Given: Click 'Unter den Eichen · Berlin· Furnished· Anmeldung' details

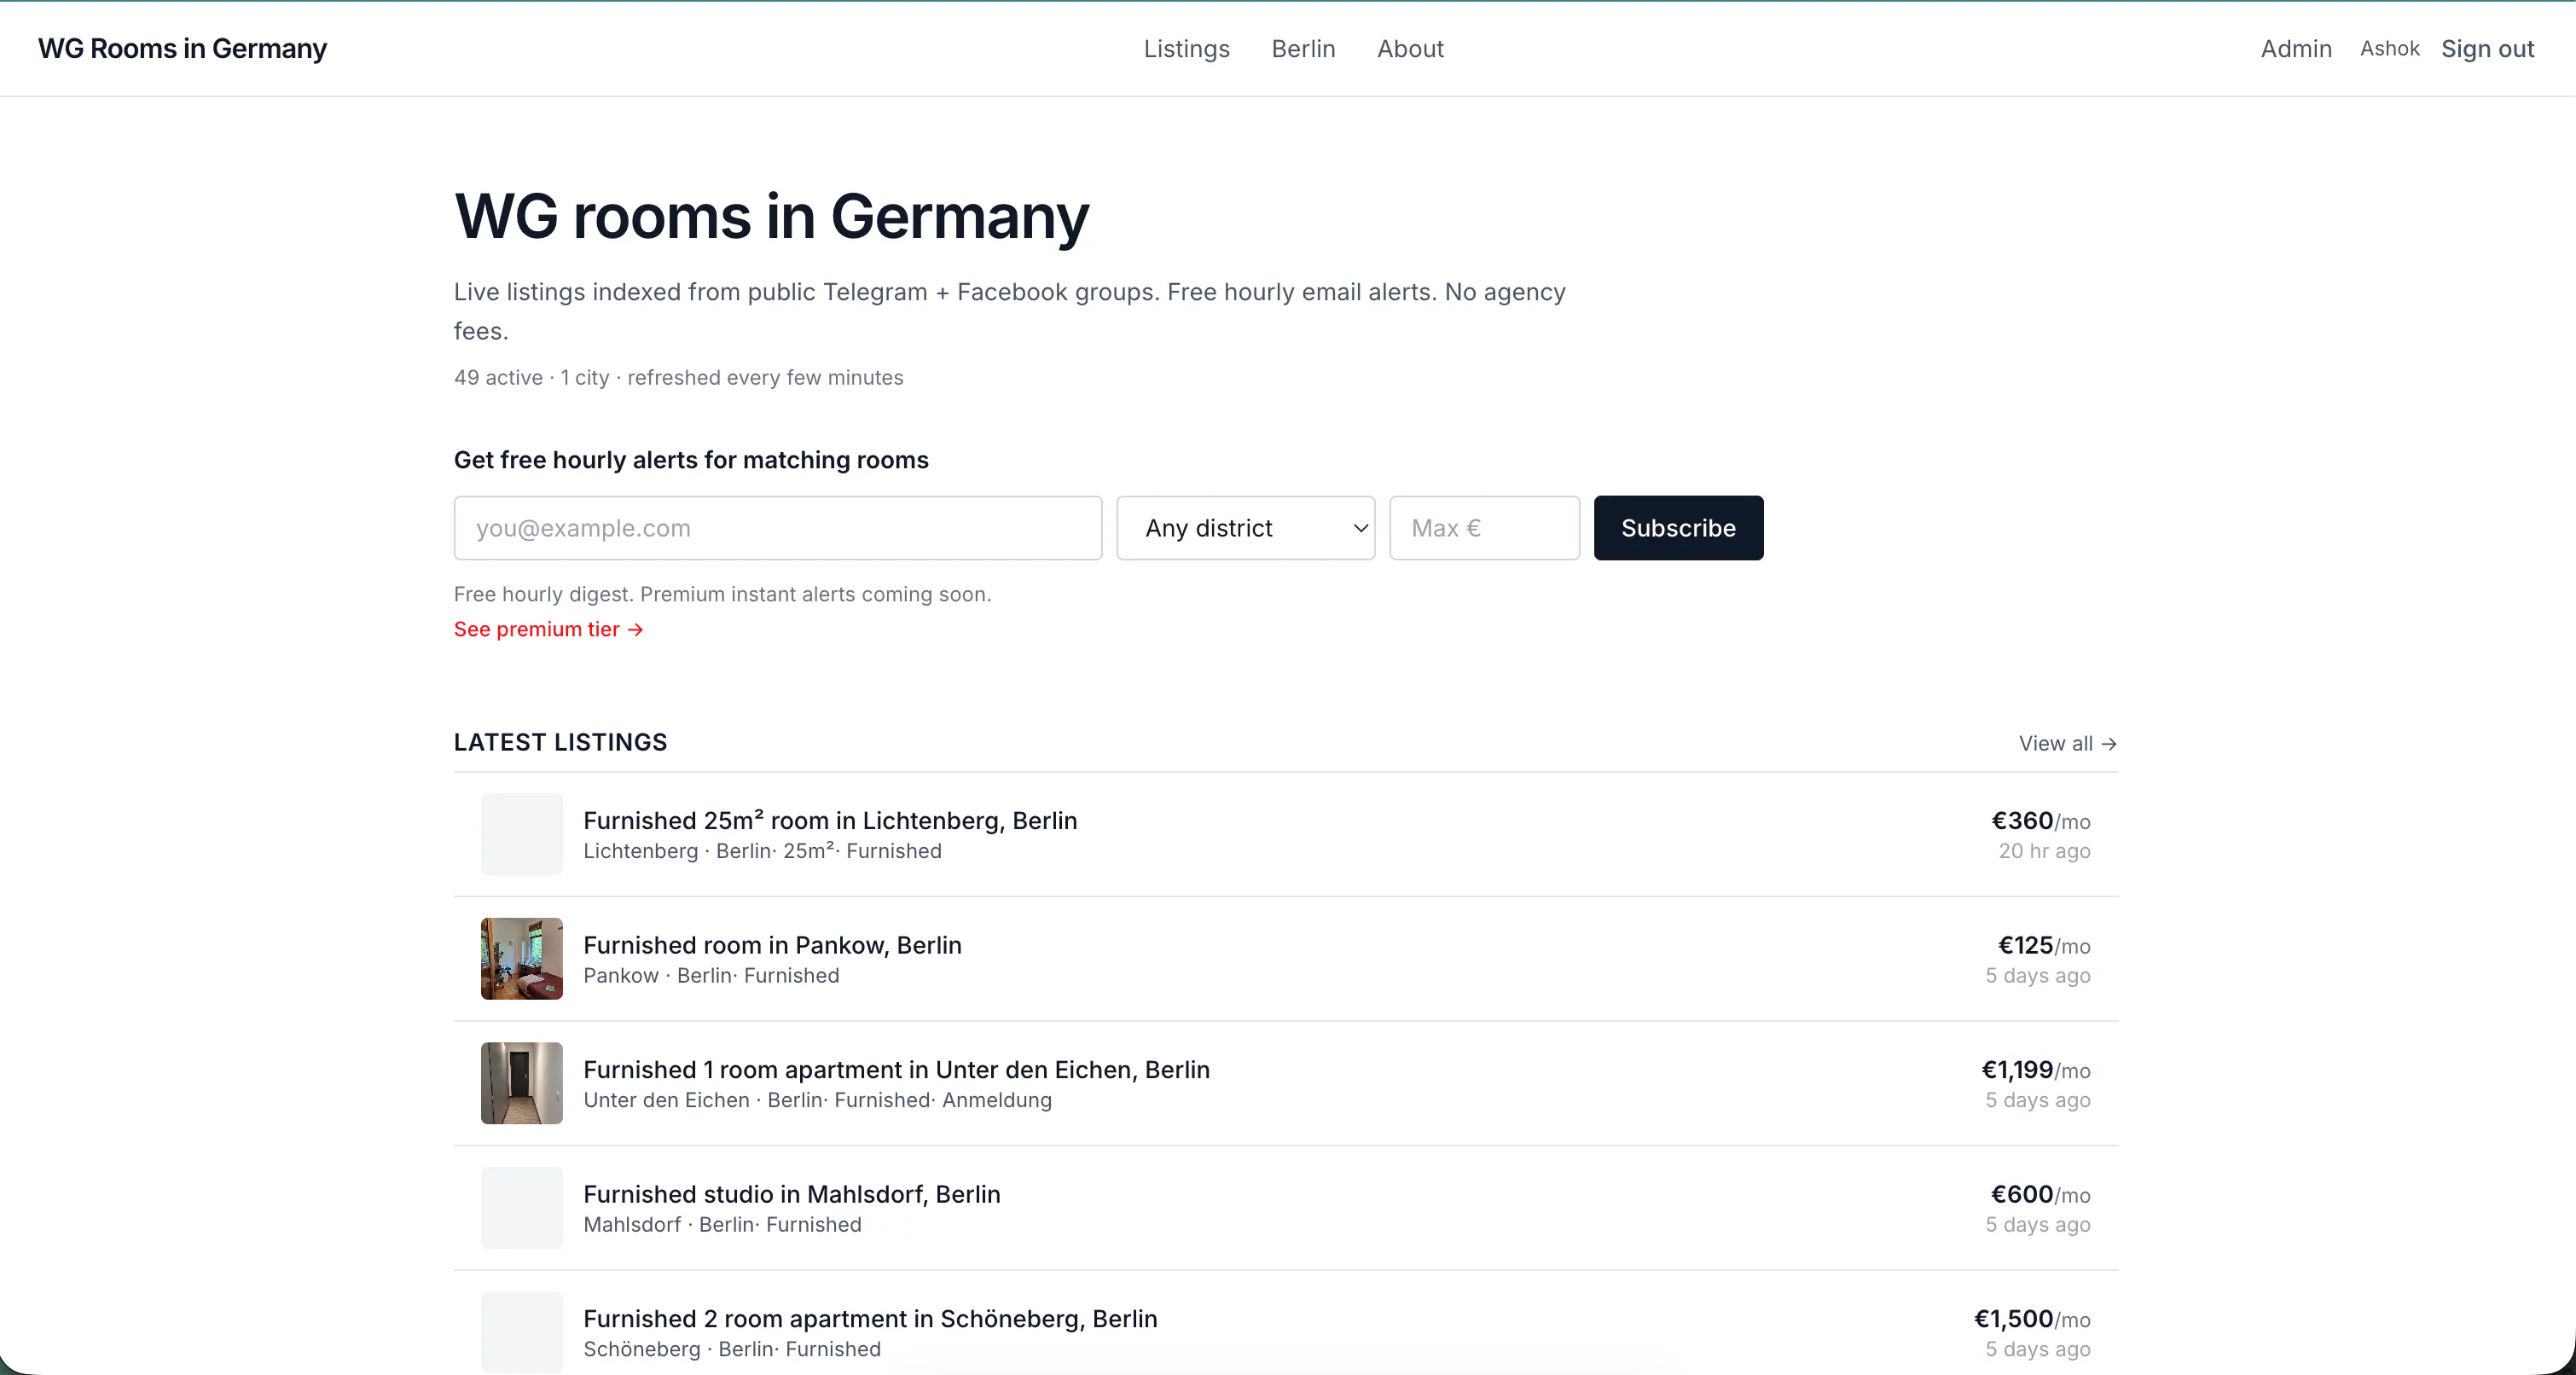Looking at the screenshot, I should 817,1100.
